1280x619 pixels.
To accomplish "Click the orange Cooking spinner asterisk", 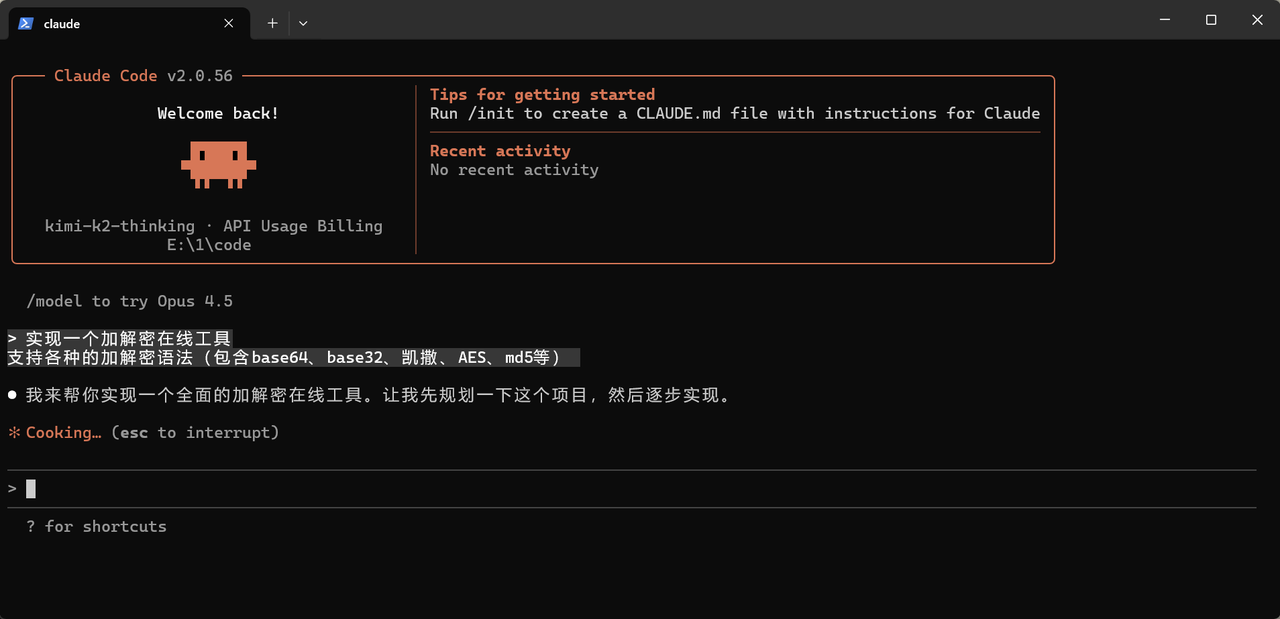I will pyautogui.click(x=14, y=433).
